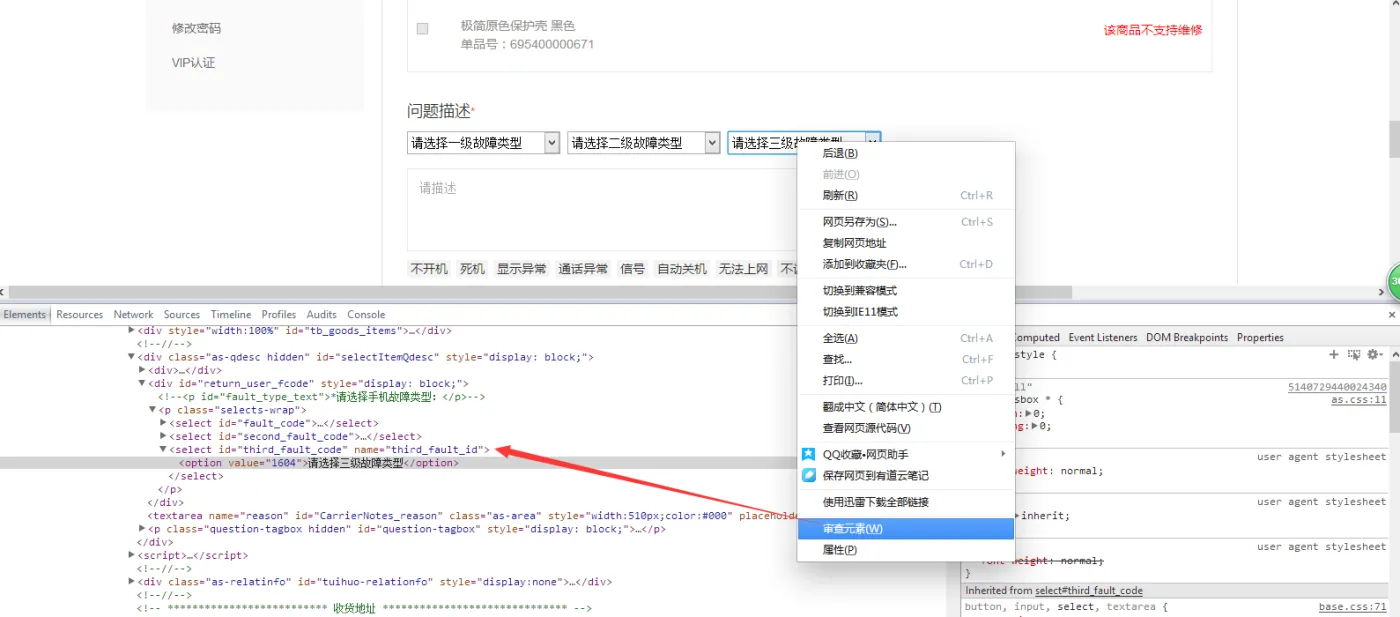Choose 全选(A) in the context menu

pos(906,338)
